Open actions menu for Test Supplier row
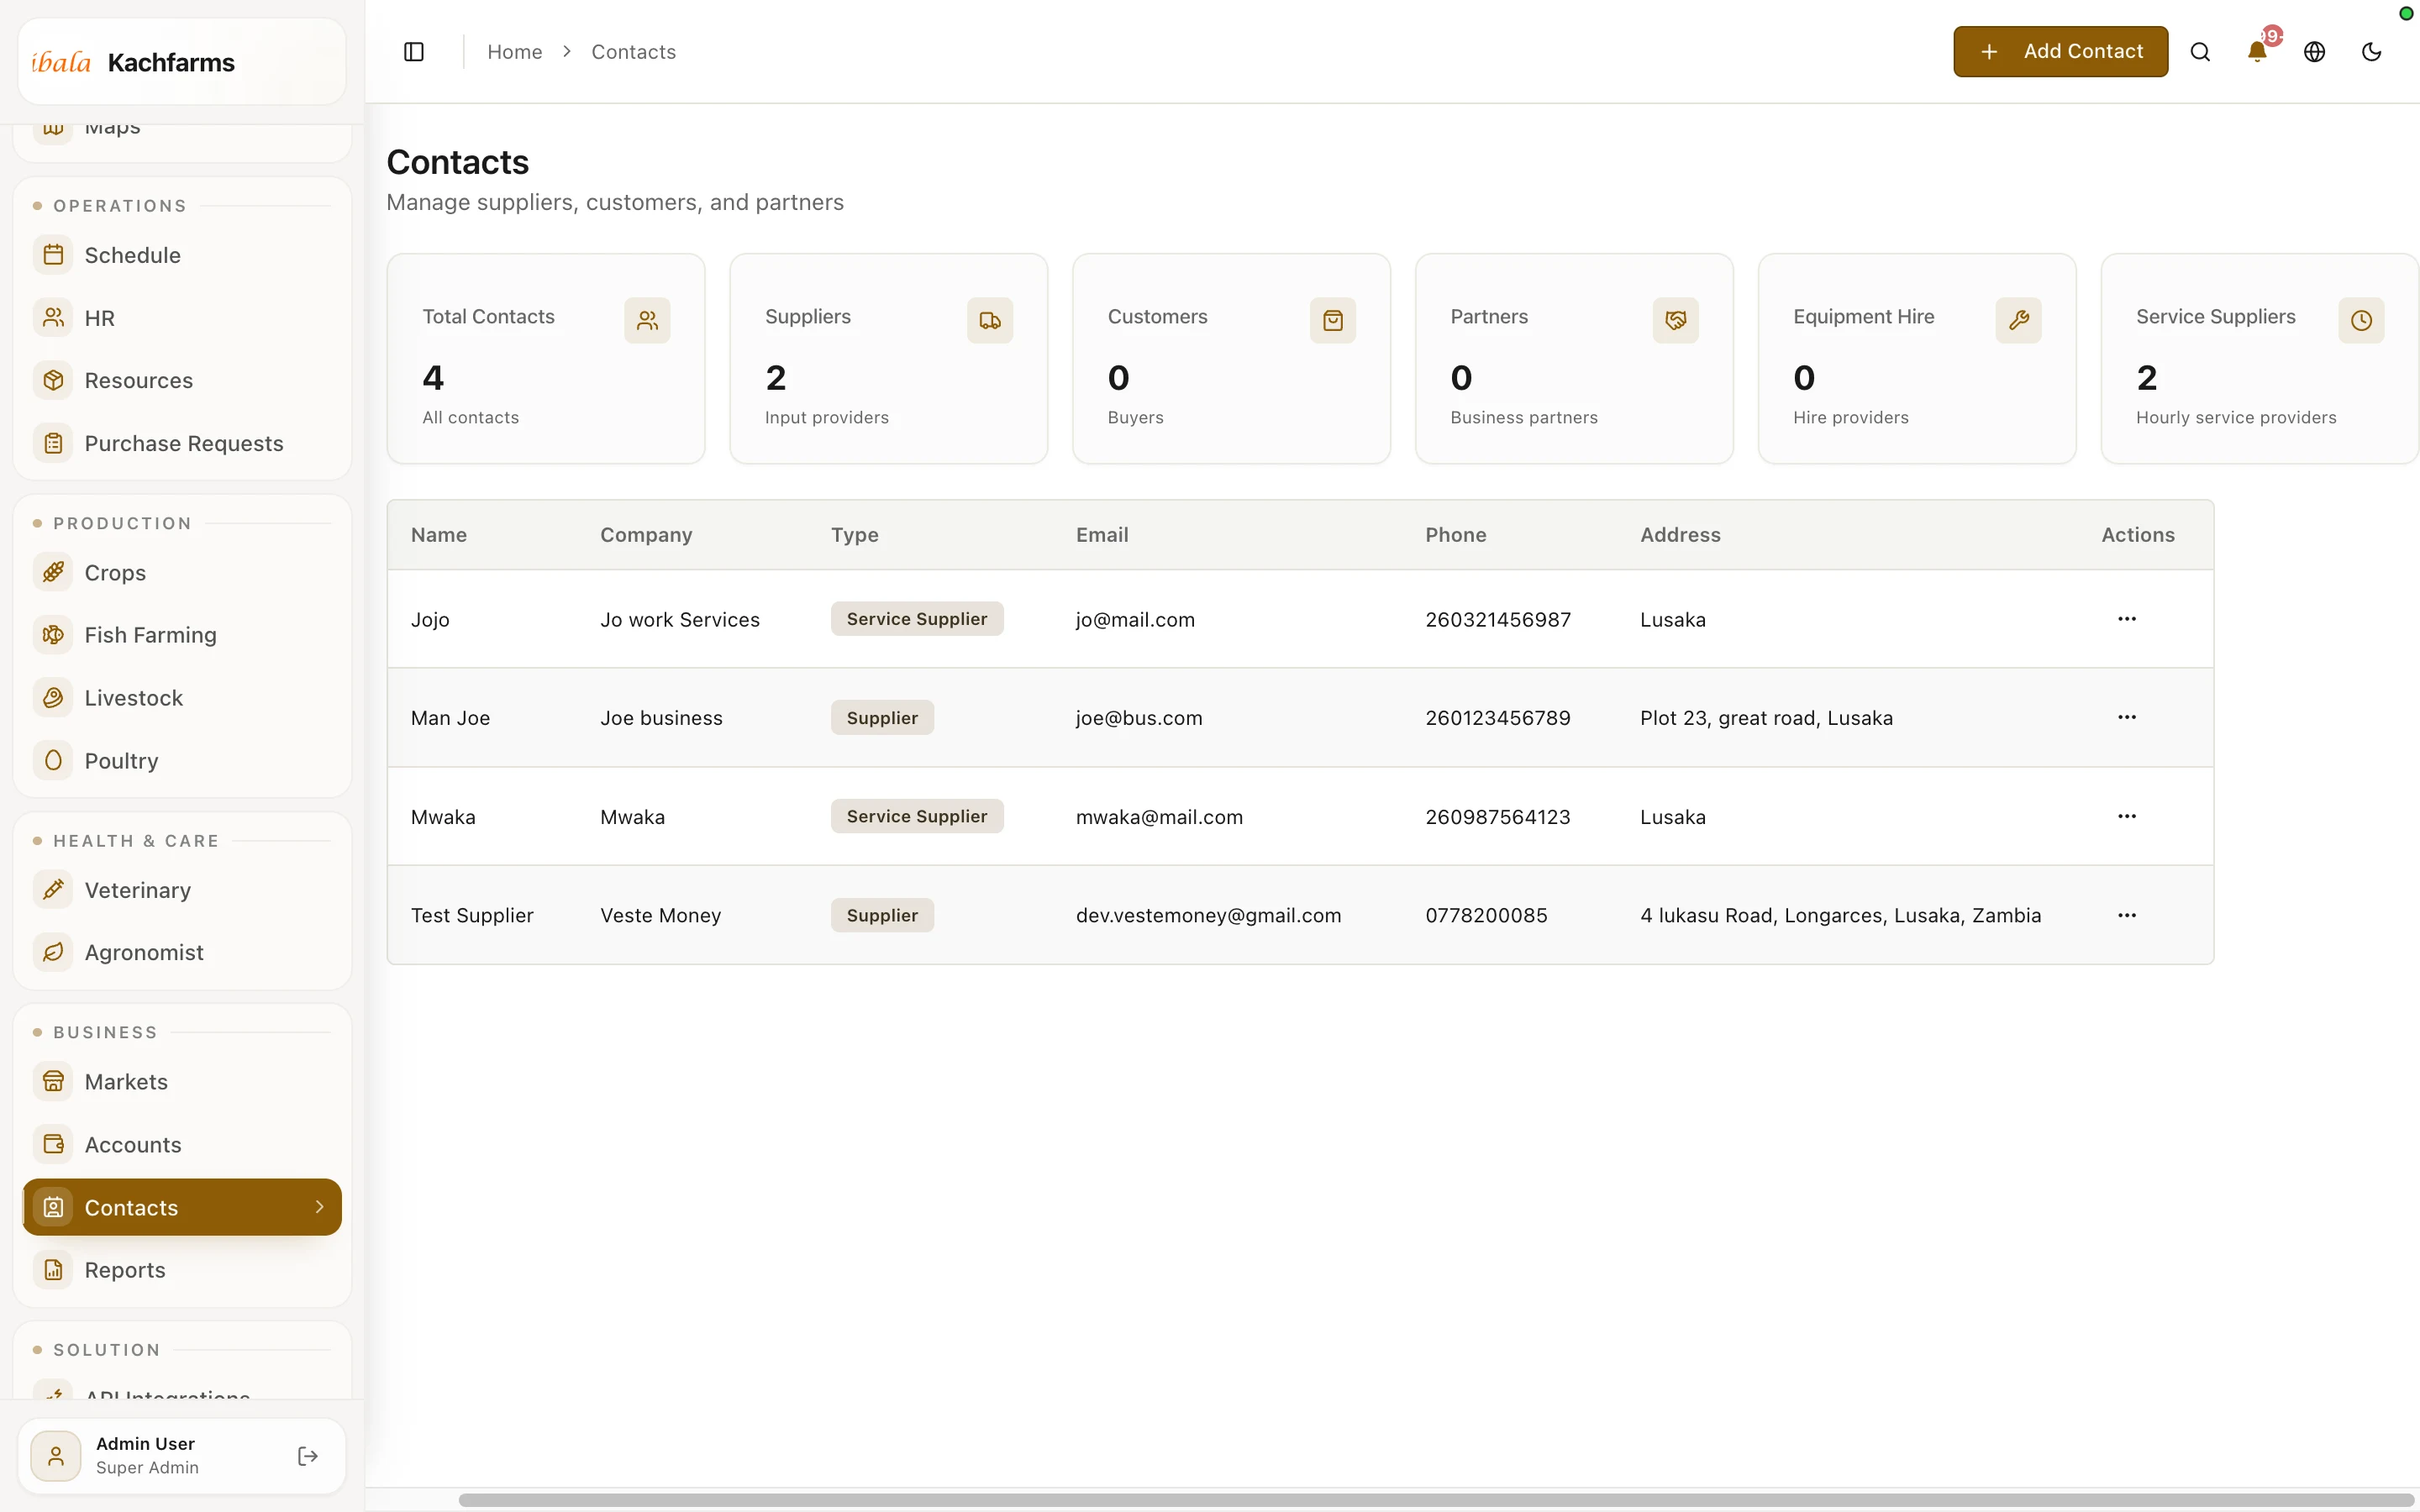Screen dimensions: 2420x1512 coord(2127,915)
